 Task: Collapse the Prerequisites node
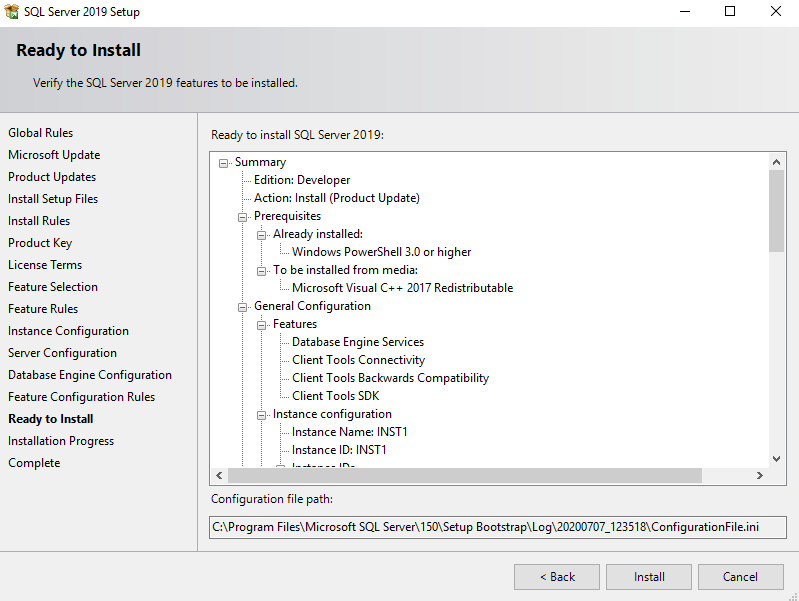243,216
